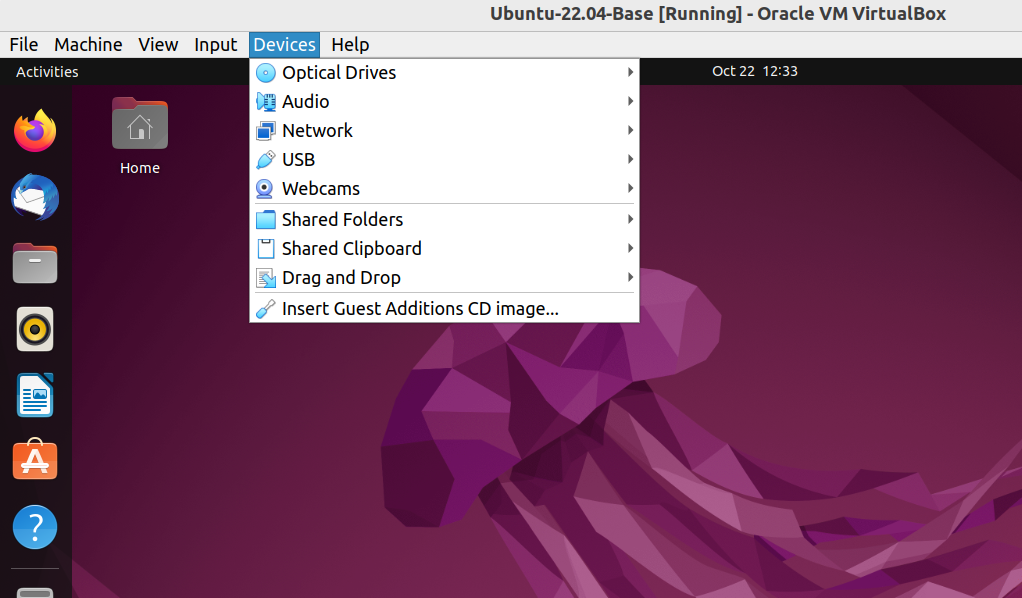
Task: Open the Input menu
Action: (x=215, y=45)
